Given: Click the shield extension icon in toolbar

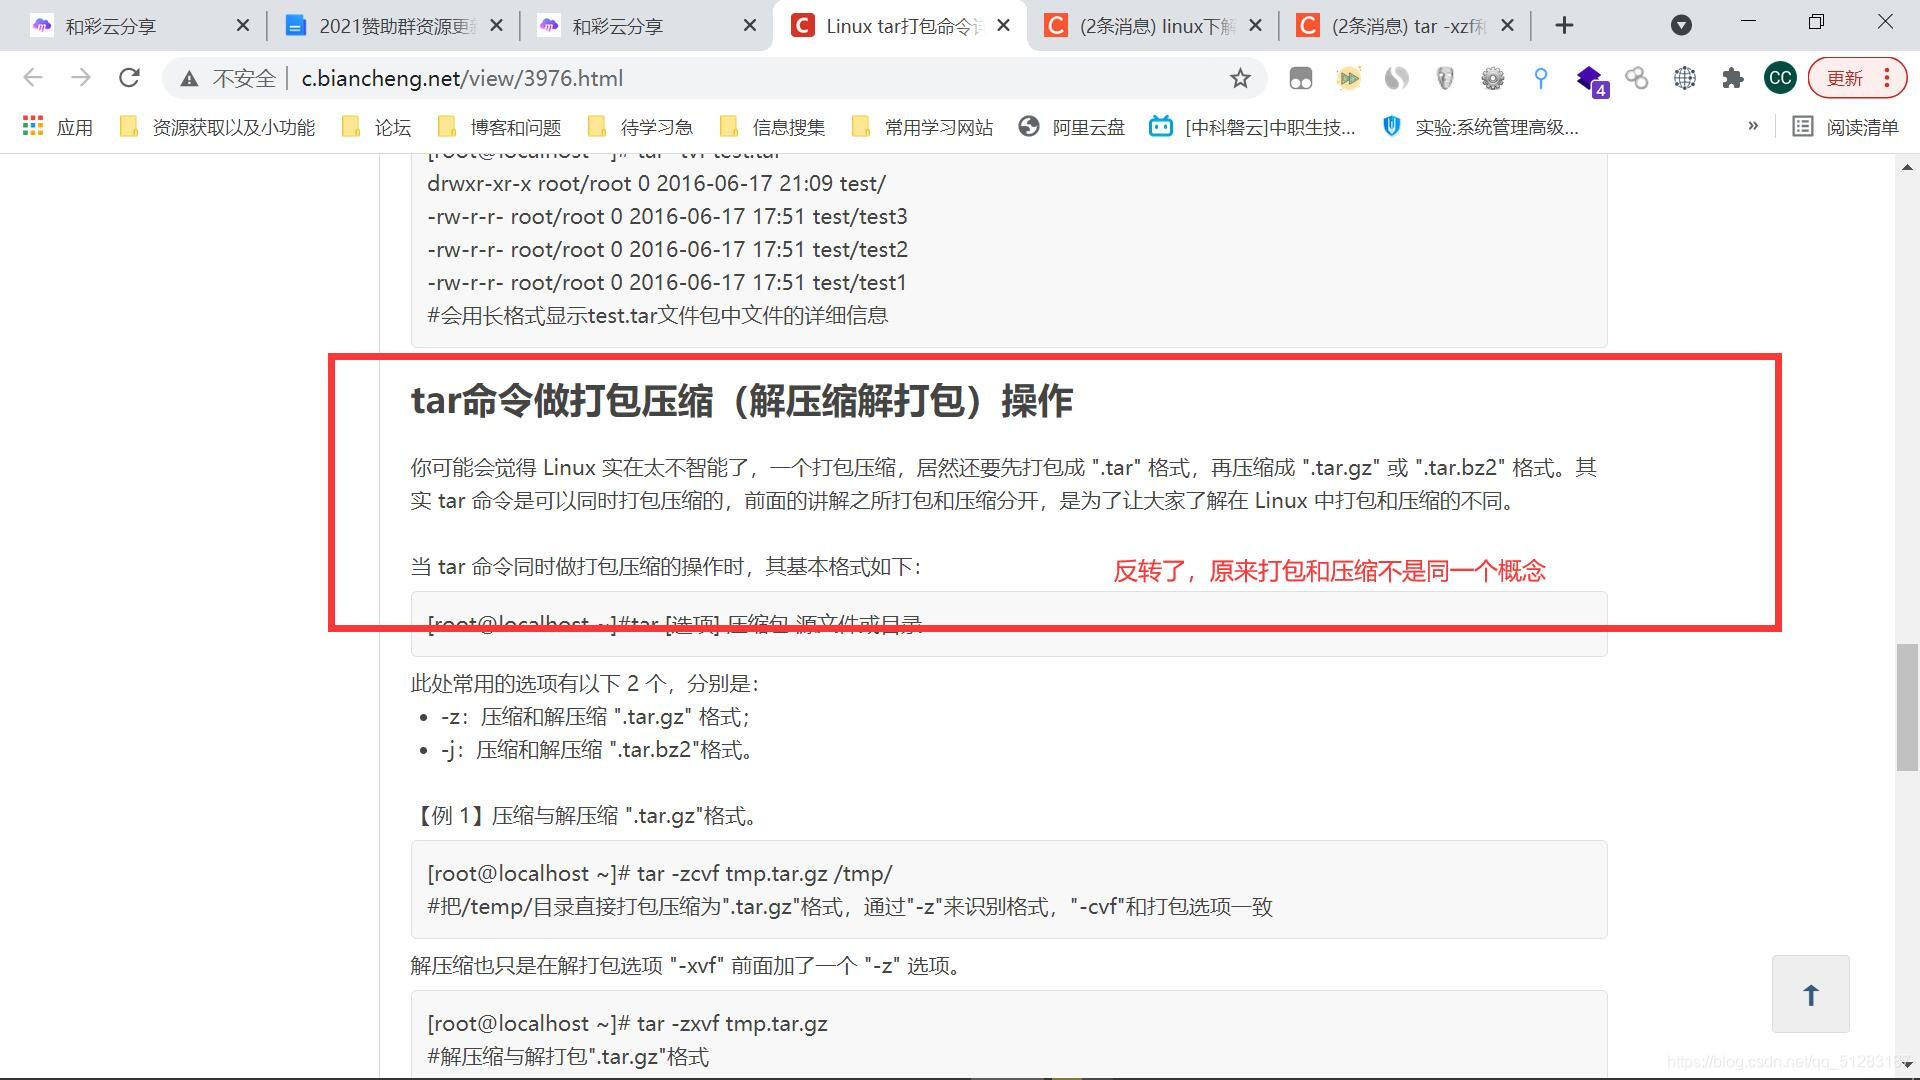Looking at the screenshot, I should (1445, 78).
